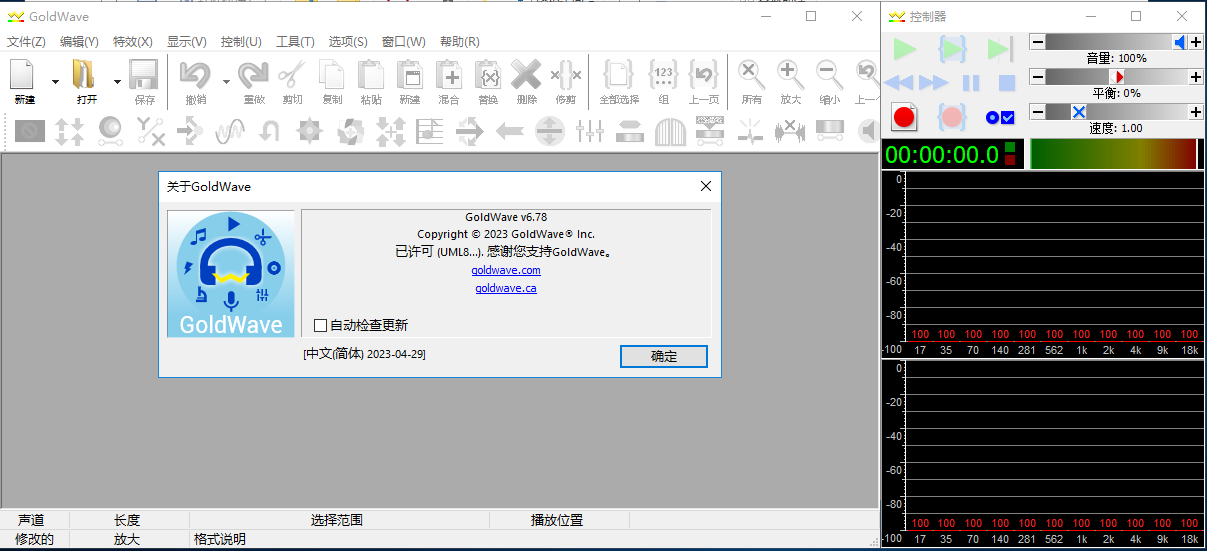Image resolution: width=1207 pixels, height=551 pixels.
Task: Click the record selection braces button
Action: [952, 117]
